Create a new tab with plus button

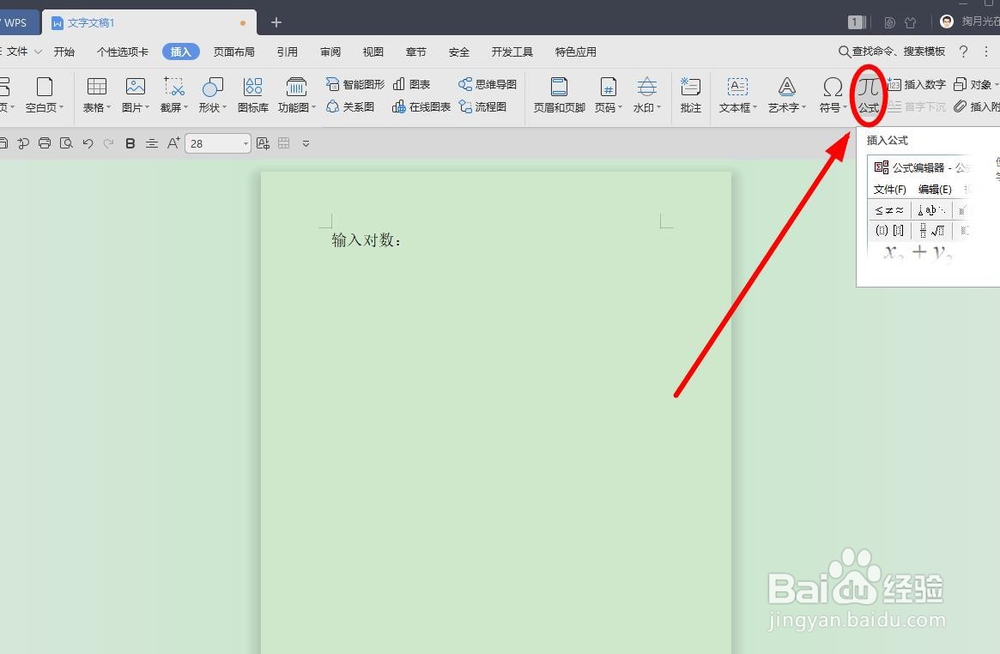coord(276,22)
